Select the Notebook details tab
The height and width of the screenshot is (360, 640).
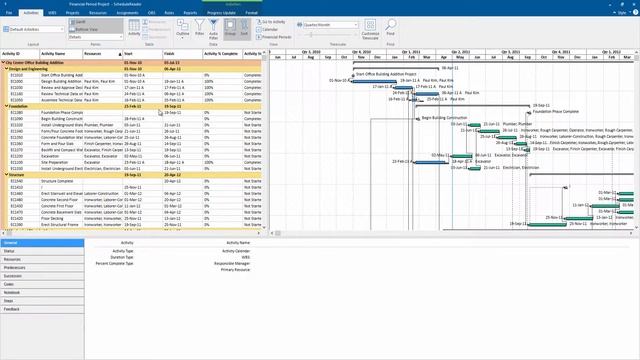42,293
